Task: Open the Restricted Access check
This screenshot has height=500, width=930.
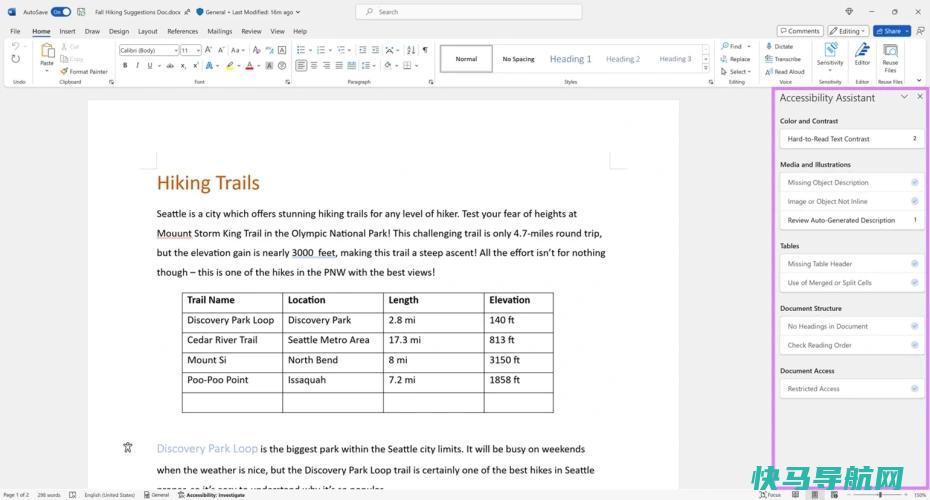Action: pos(851,389)
